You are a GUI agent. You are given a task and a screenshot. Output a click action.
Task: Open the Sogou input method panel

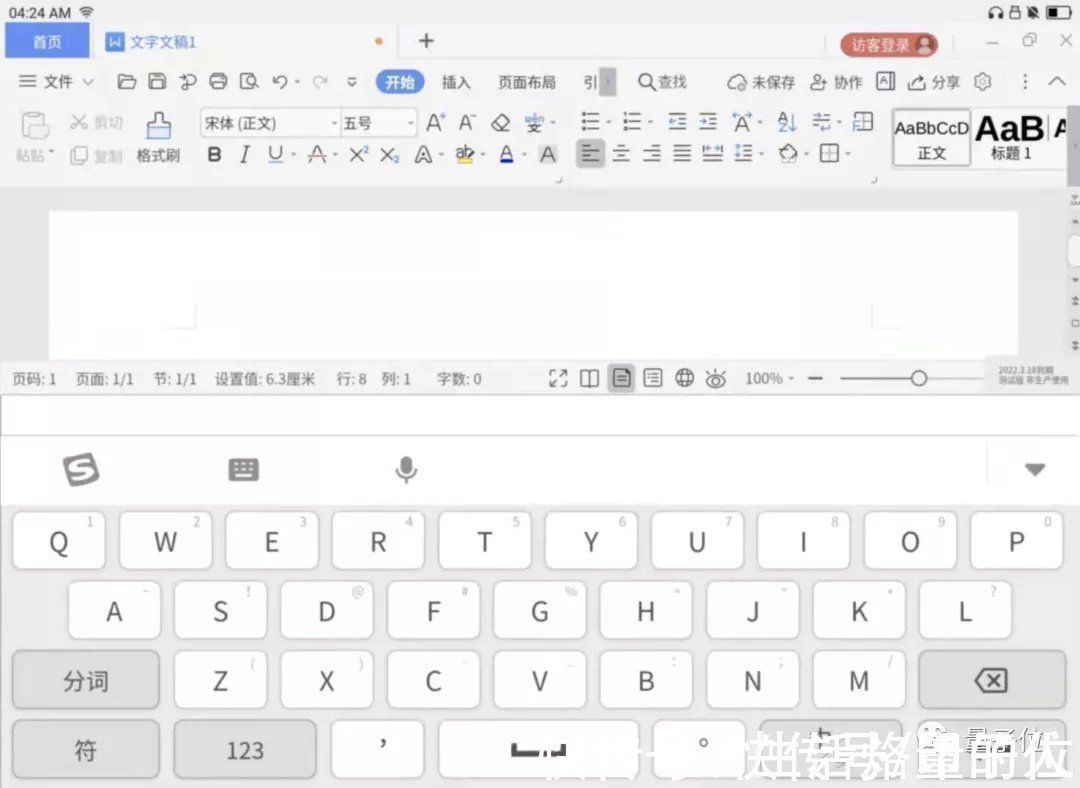[82, 468]
